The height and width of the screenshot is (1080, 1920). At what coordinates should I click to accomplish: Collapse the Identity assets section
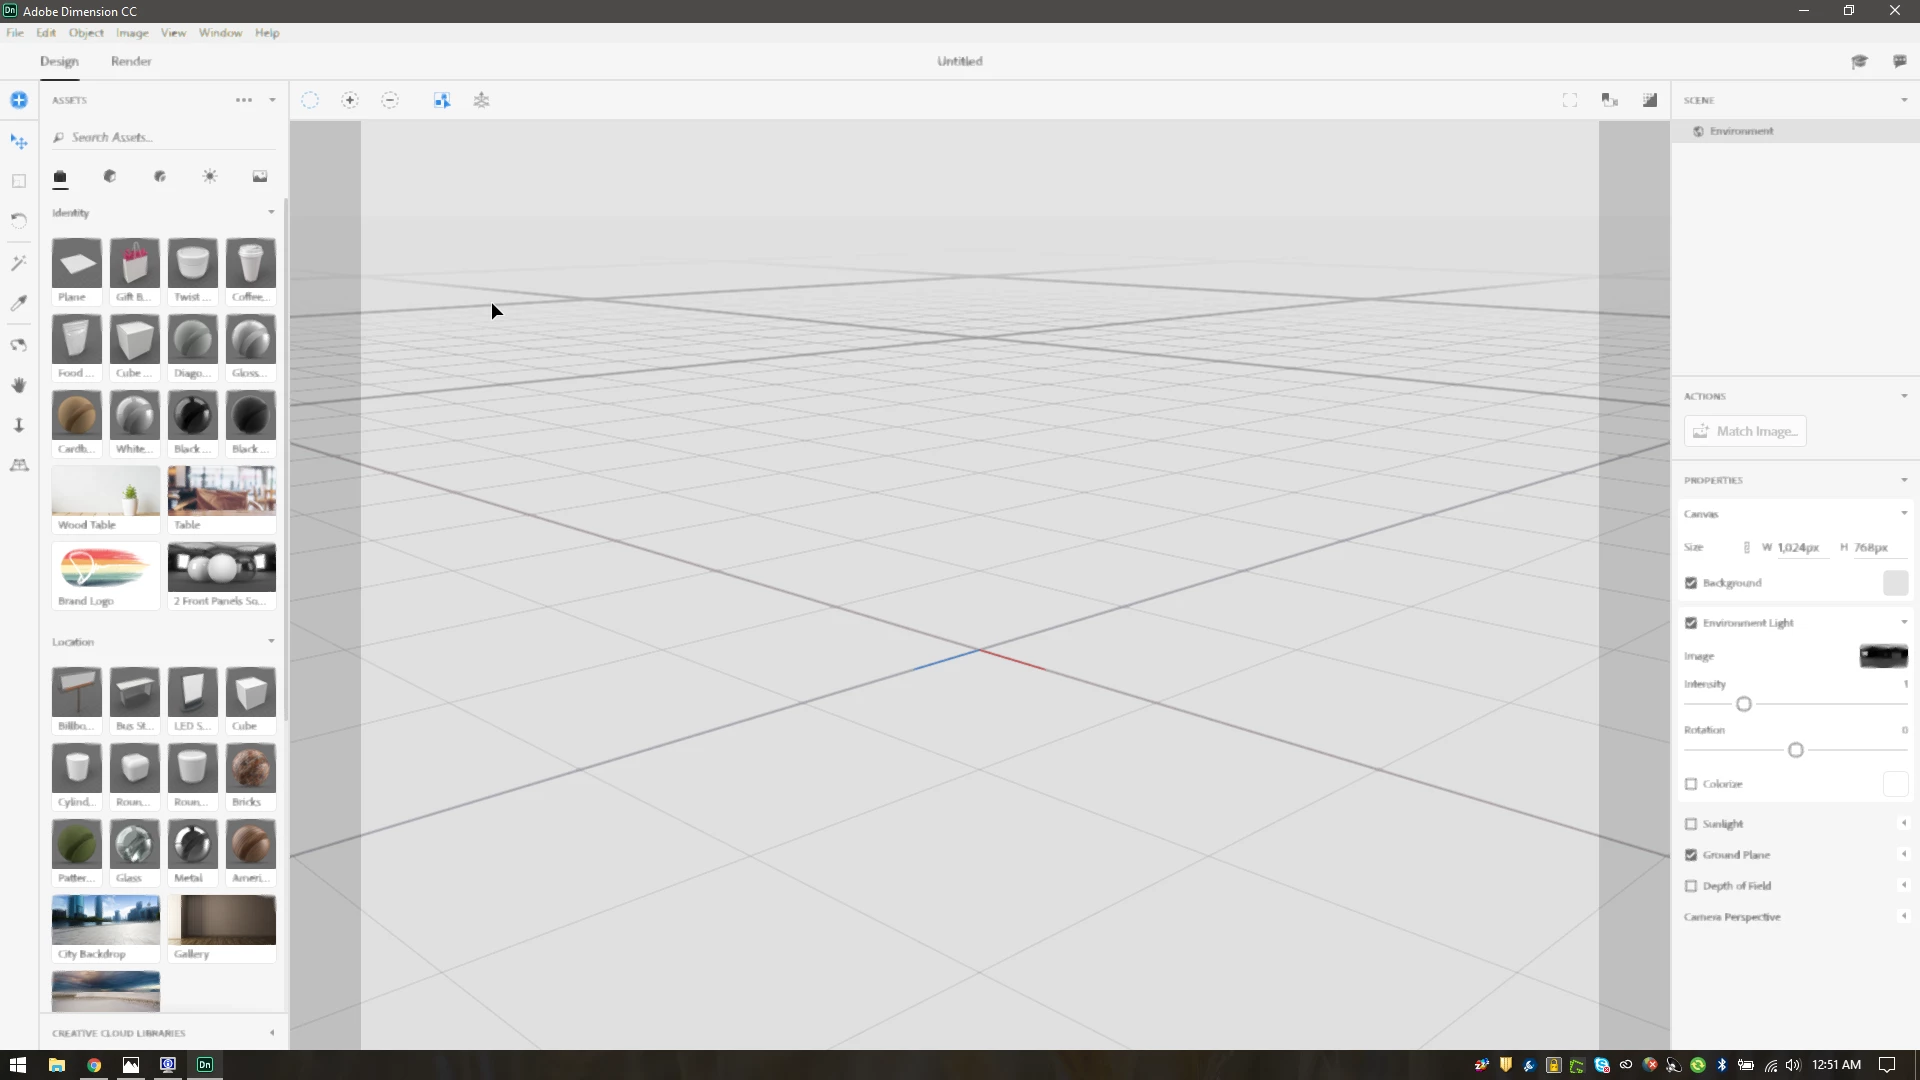pyautogui.click(x=271, y=212)
